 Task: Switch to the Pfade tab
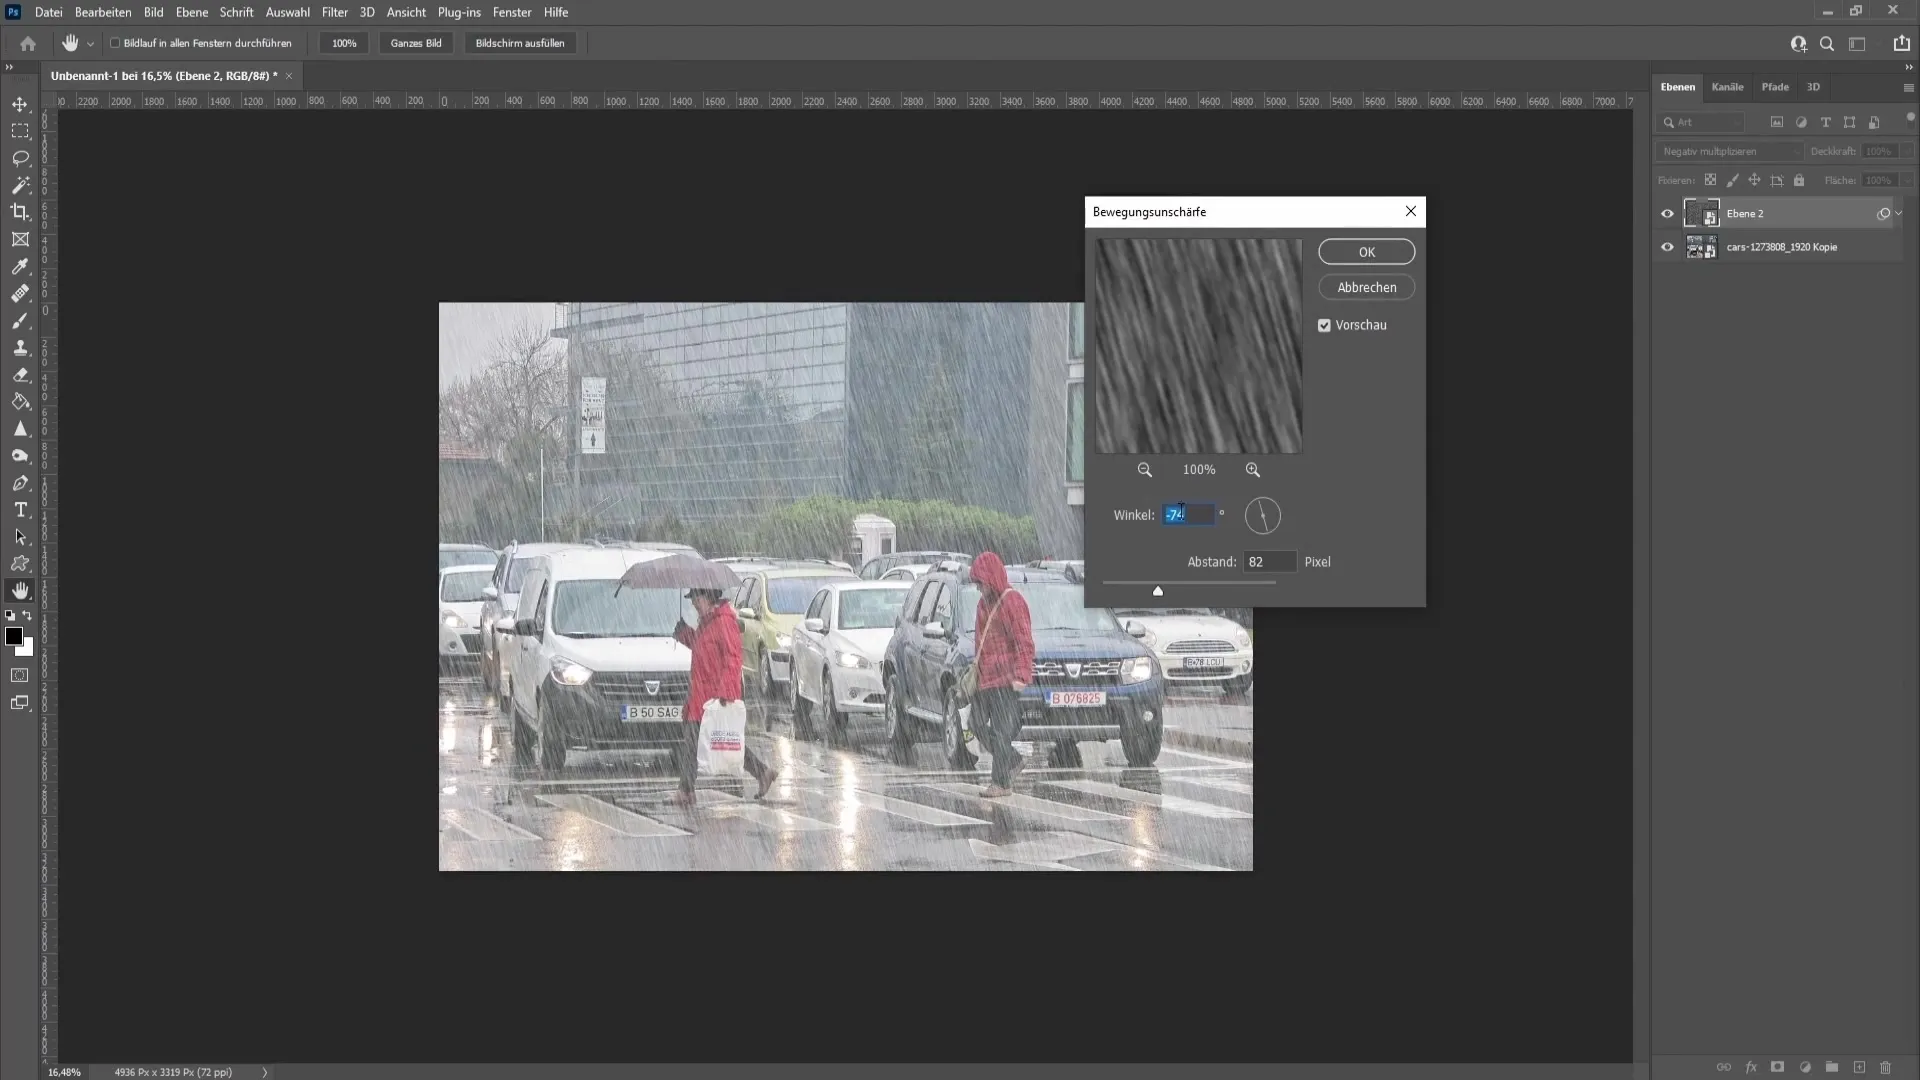pyautogui.click(x=1775, y=87)
